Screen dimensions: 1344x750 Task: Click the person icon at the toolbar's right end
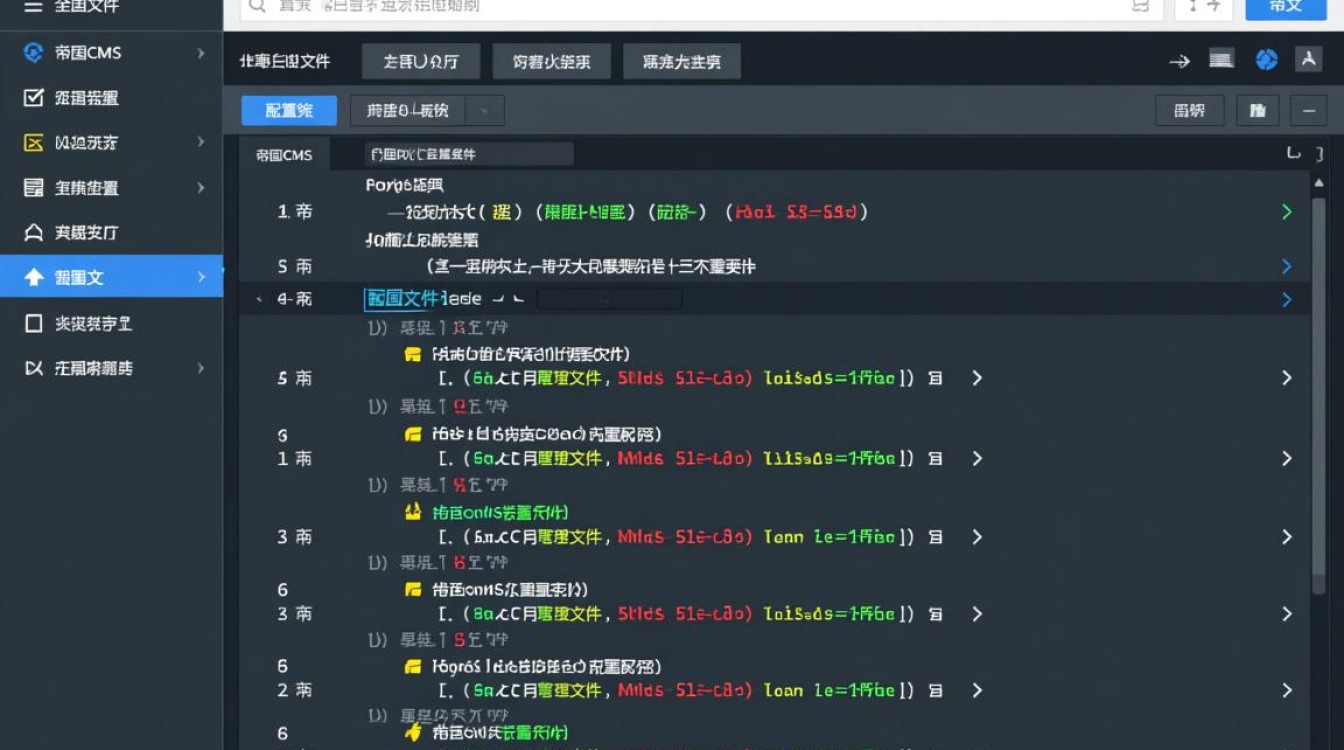pyautogui.click(x=1308, y=59)
